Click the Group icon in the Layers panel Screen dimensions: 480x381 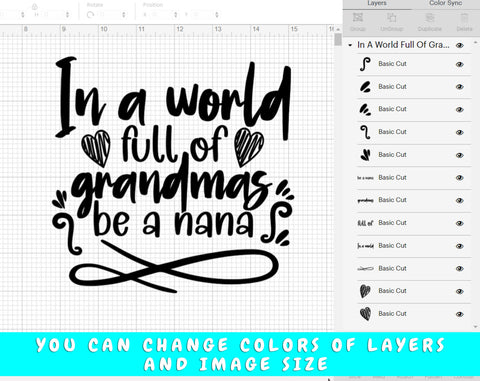pos(358,17)
